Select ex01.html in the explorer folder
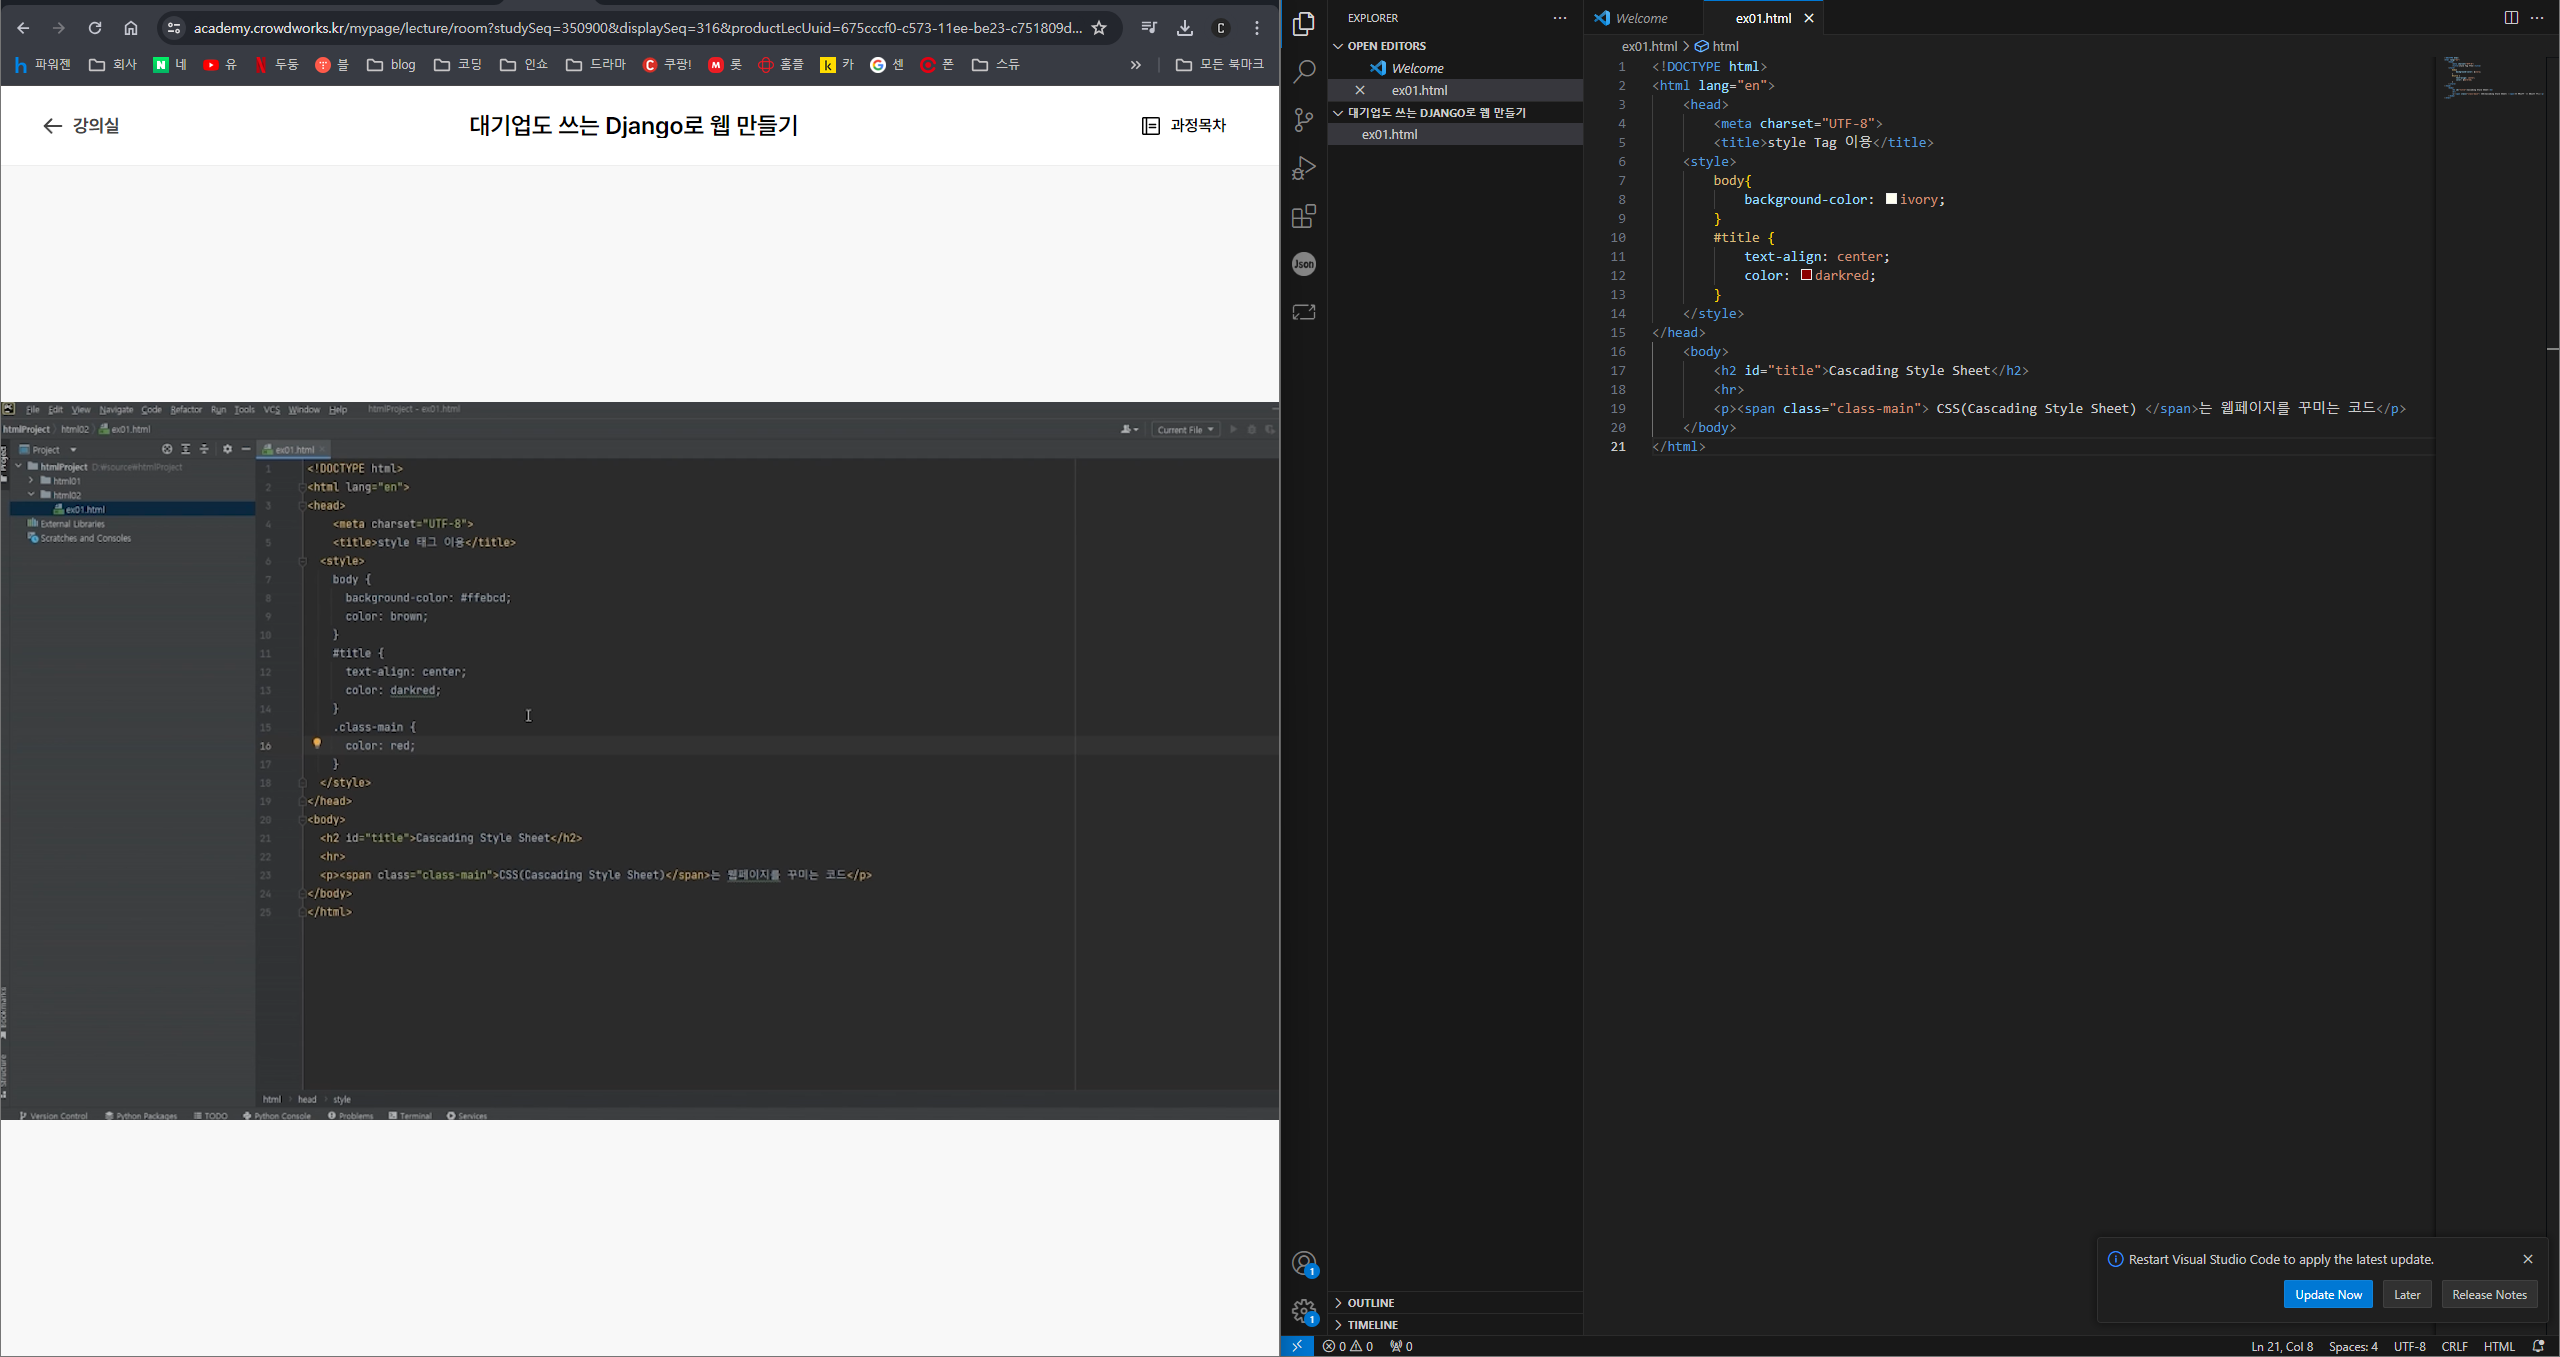The image size is (2560, 1357). point(1389,134)
